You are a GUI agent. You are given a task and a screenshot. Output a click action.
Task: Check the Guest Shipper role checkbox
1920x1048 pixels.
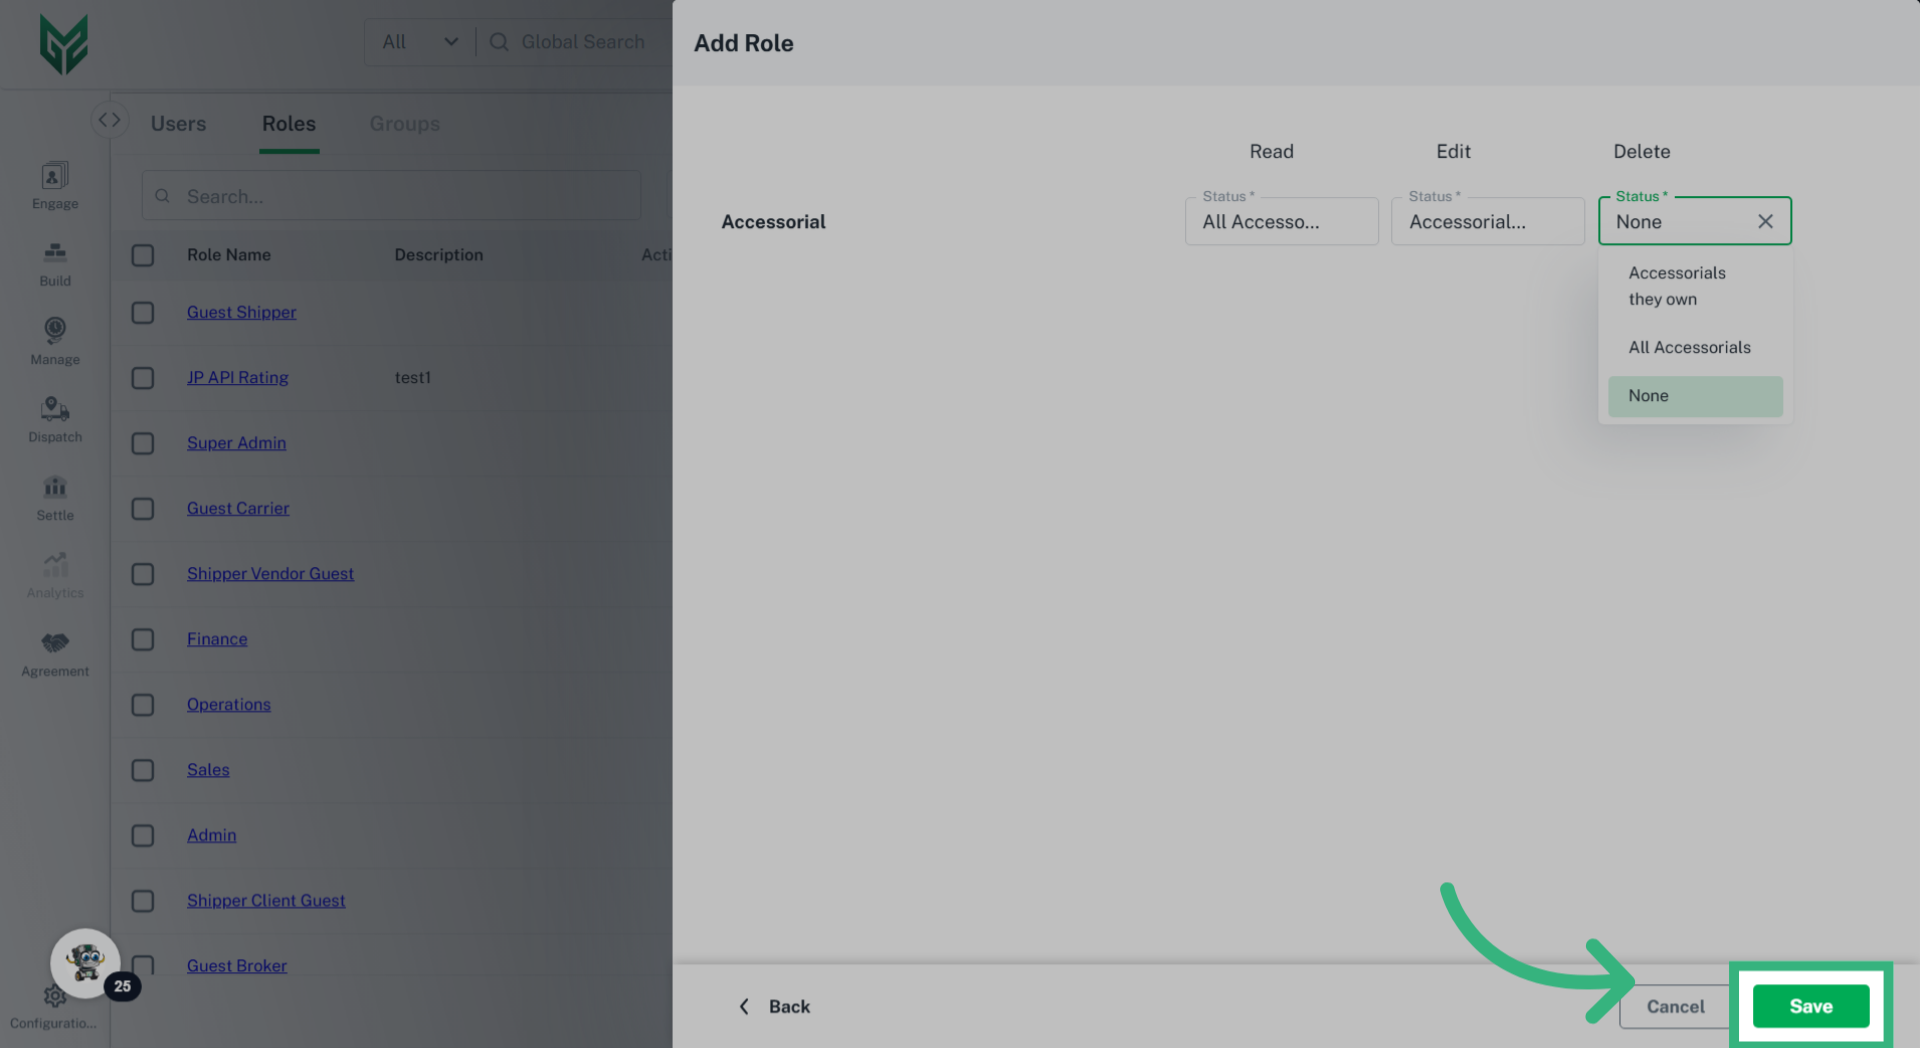click(143, 313)
